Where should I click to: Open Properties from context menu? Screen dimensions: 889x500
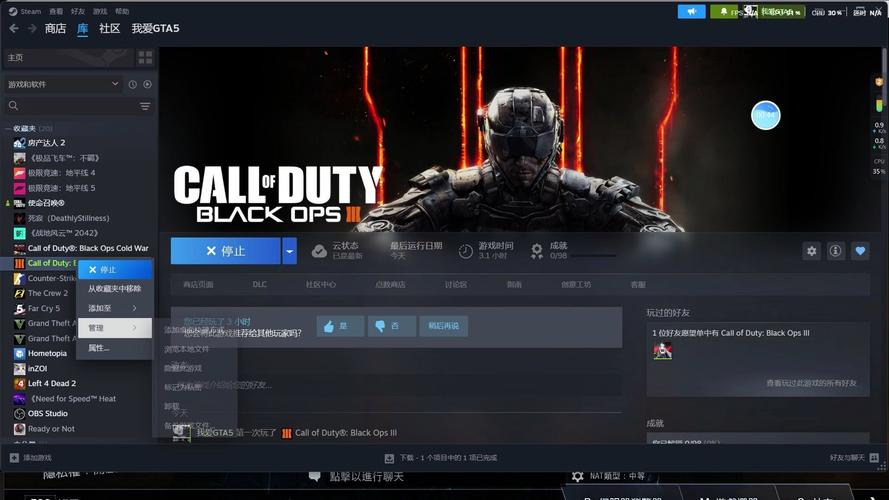(x=114, y=348)
